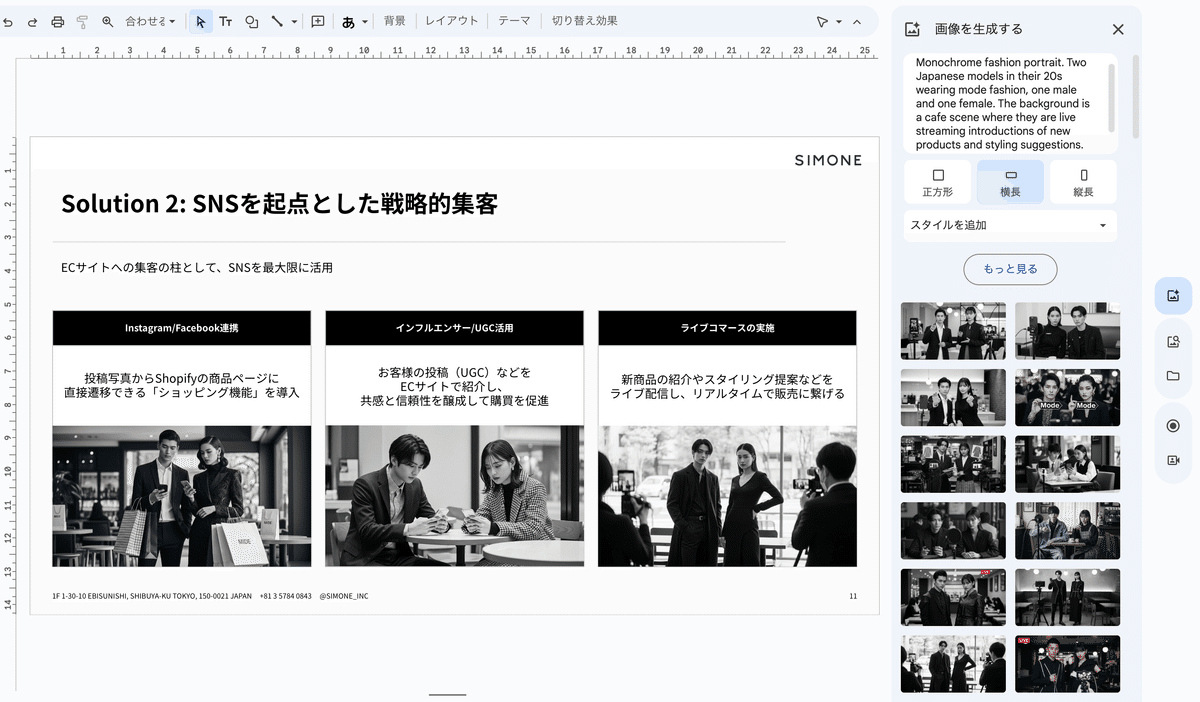Open the テーマ theme option
Viewport: 1200px width, 702px height.
[x=514, y=21]
